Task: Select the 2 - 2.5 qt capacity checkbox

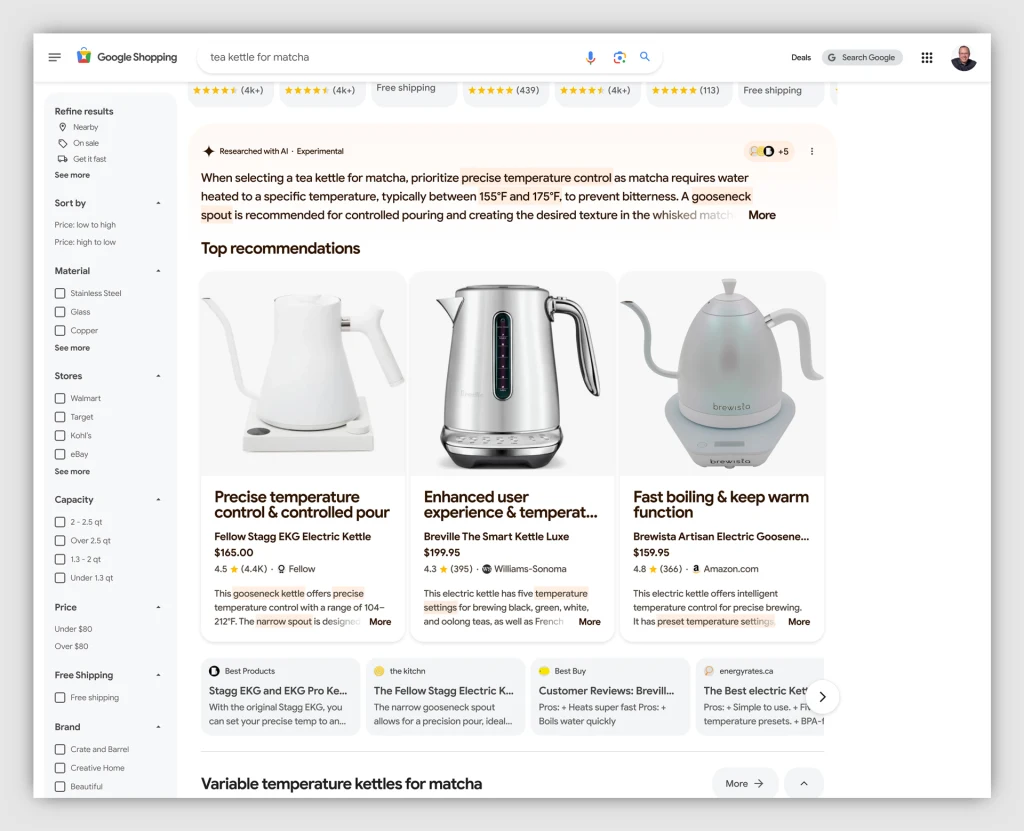Action: pyautogui.click(x=60, y=522)
